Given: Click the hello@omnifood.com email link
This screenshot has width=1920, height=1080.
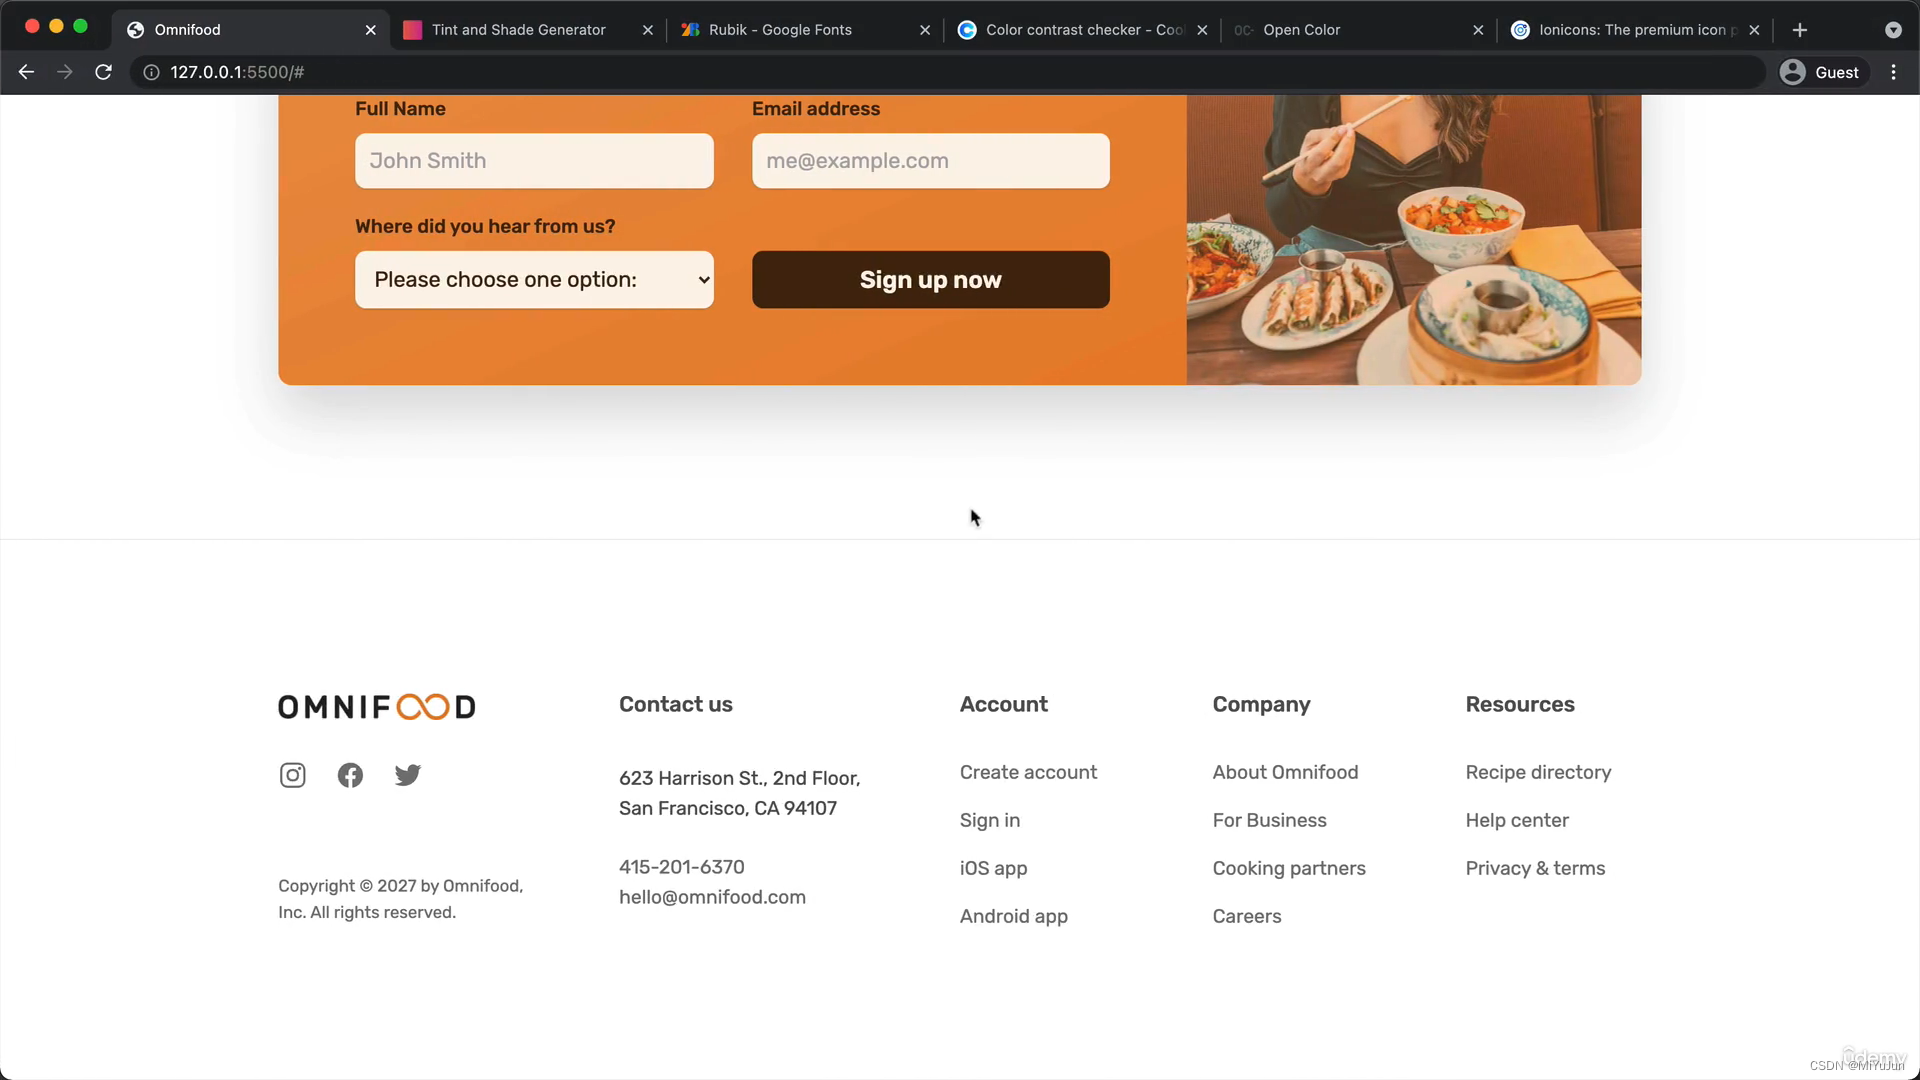Looking at the screenshot, I should [x=712, y=897].
